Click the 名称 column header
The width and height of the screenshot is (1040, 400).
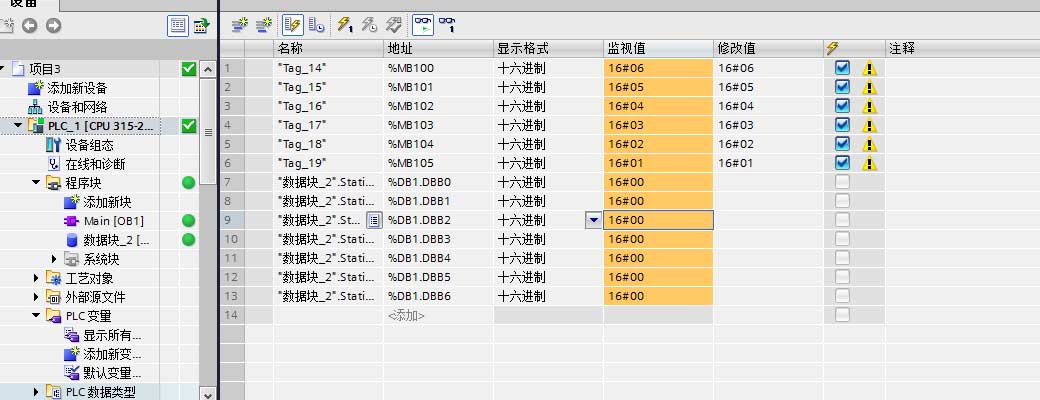(x=328, y=48)
